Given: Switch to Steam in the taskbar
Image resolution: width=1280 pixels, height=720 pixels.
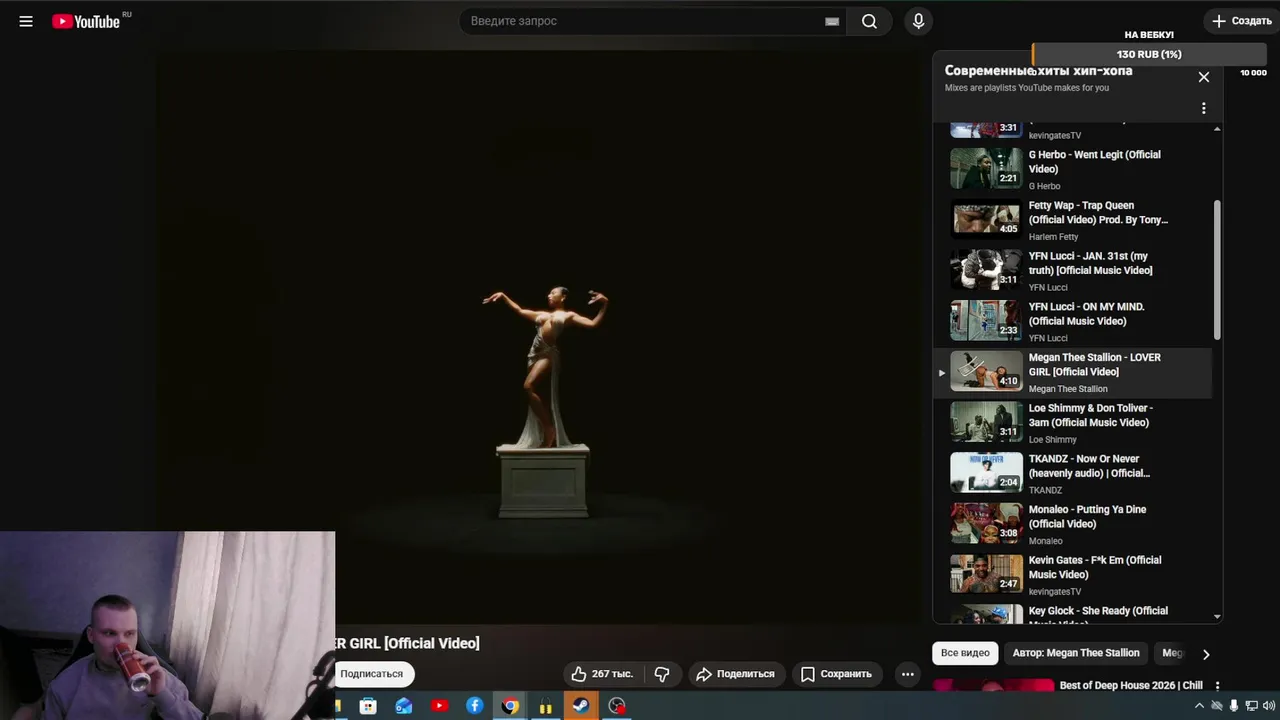Looking at the screenshot, I should [x=581, y=706].
